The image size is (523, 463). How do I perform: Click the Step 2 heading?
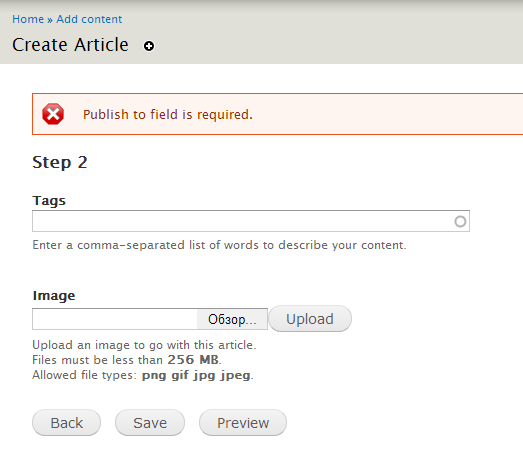(60, 162)
